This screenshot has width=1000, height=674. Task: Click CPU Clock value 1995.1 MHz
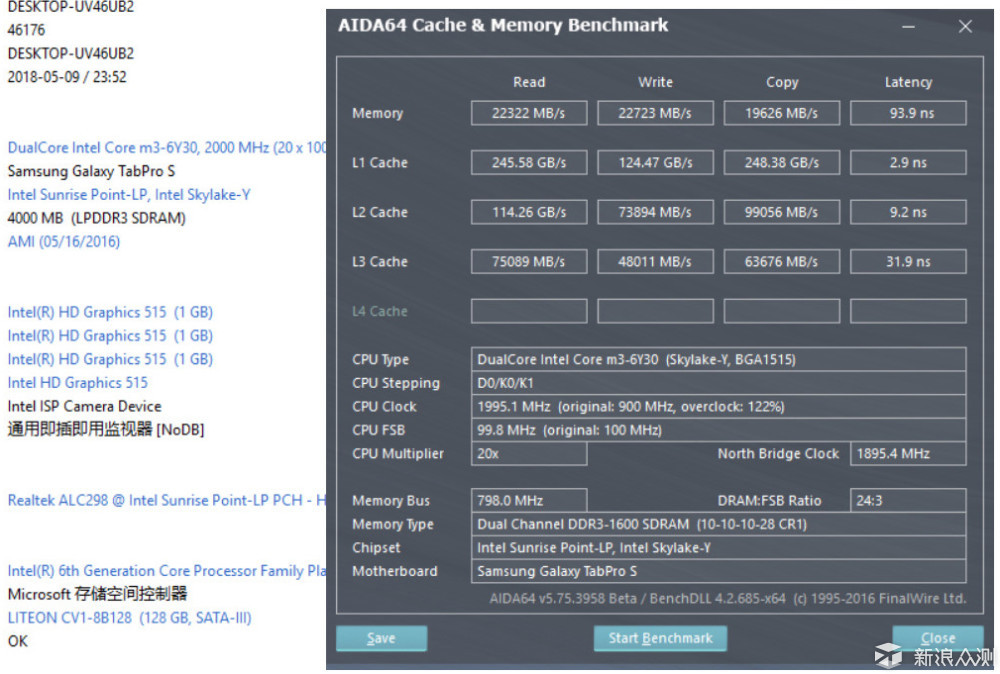(718, 407)
